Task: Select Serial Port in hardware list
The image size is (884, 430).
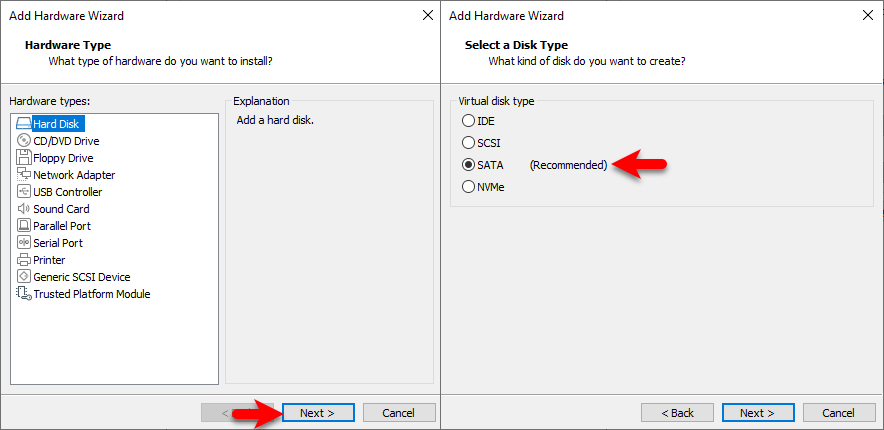Action: (58, 243)
